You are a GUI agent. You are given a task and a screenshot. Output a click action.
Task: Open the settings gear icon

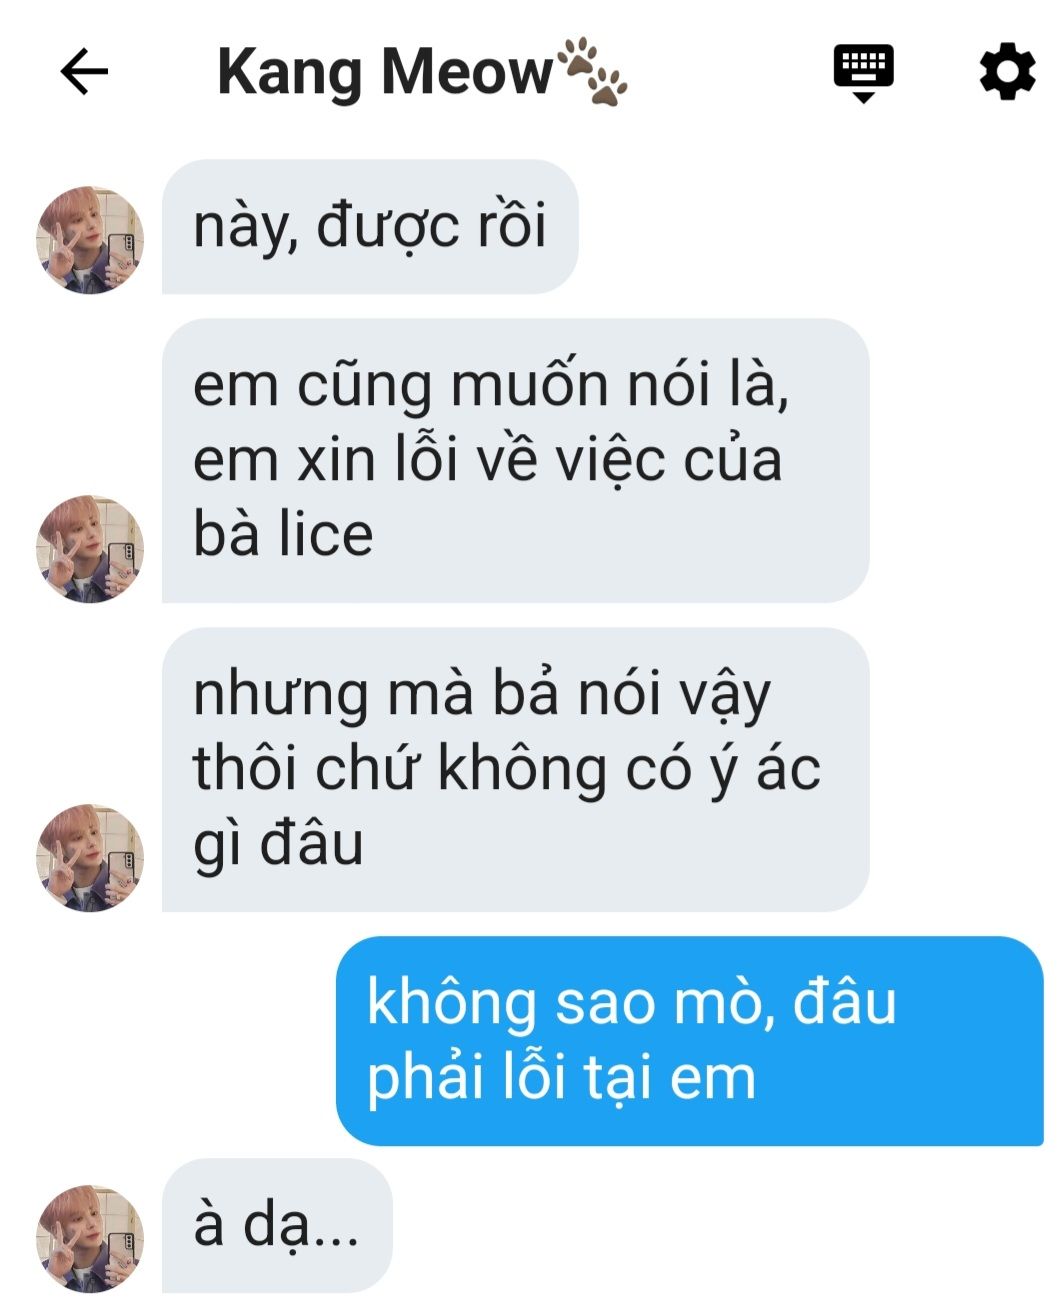(1006, 72)
